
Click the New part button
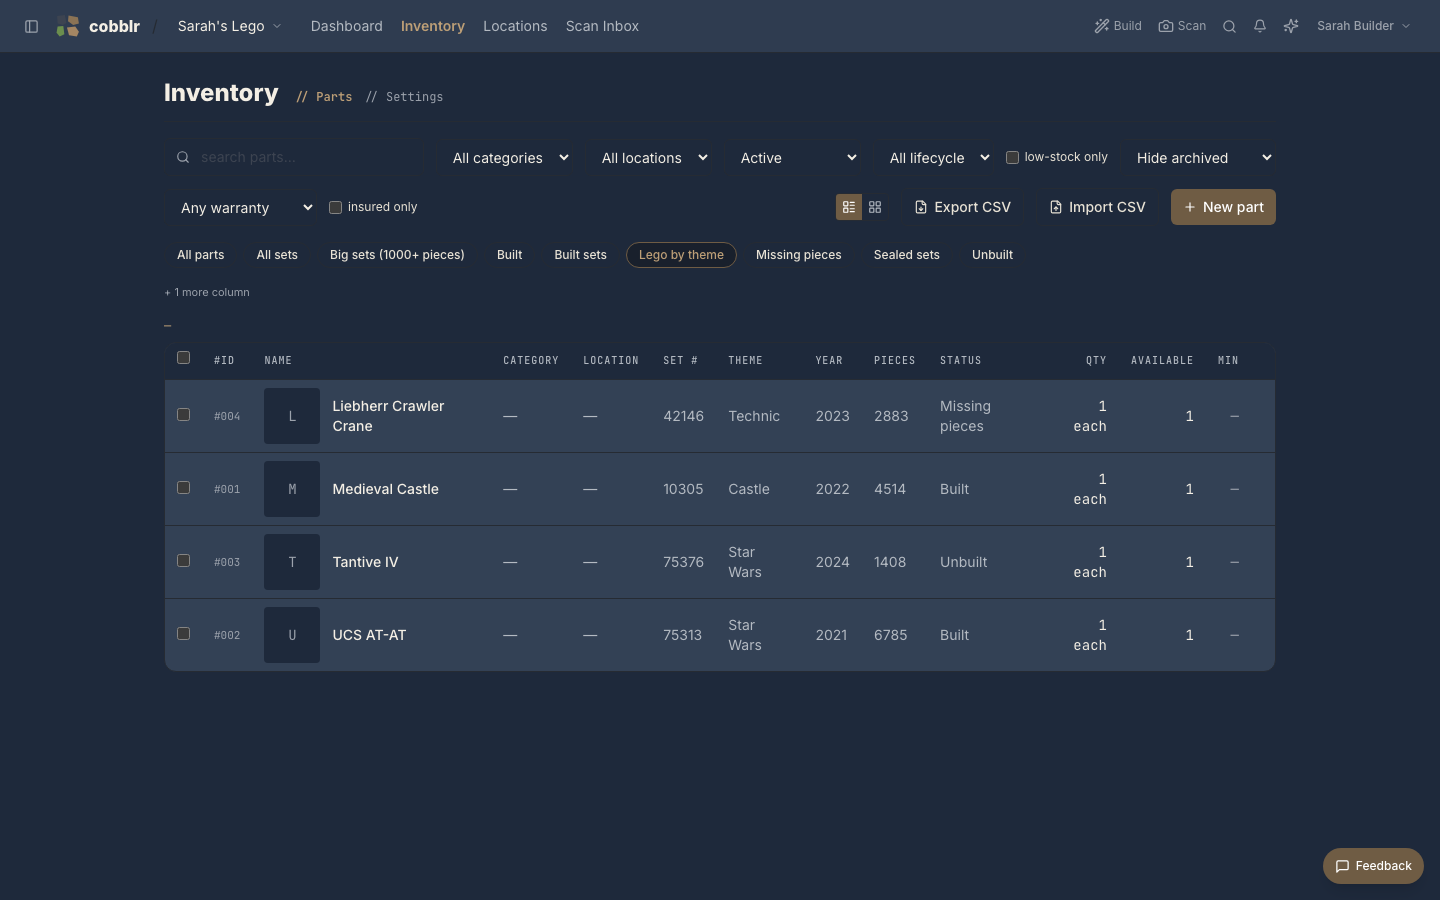pos(1223,207)
